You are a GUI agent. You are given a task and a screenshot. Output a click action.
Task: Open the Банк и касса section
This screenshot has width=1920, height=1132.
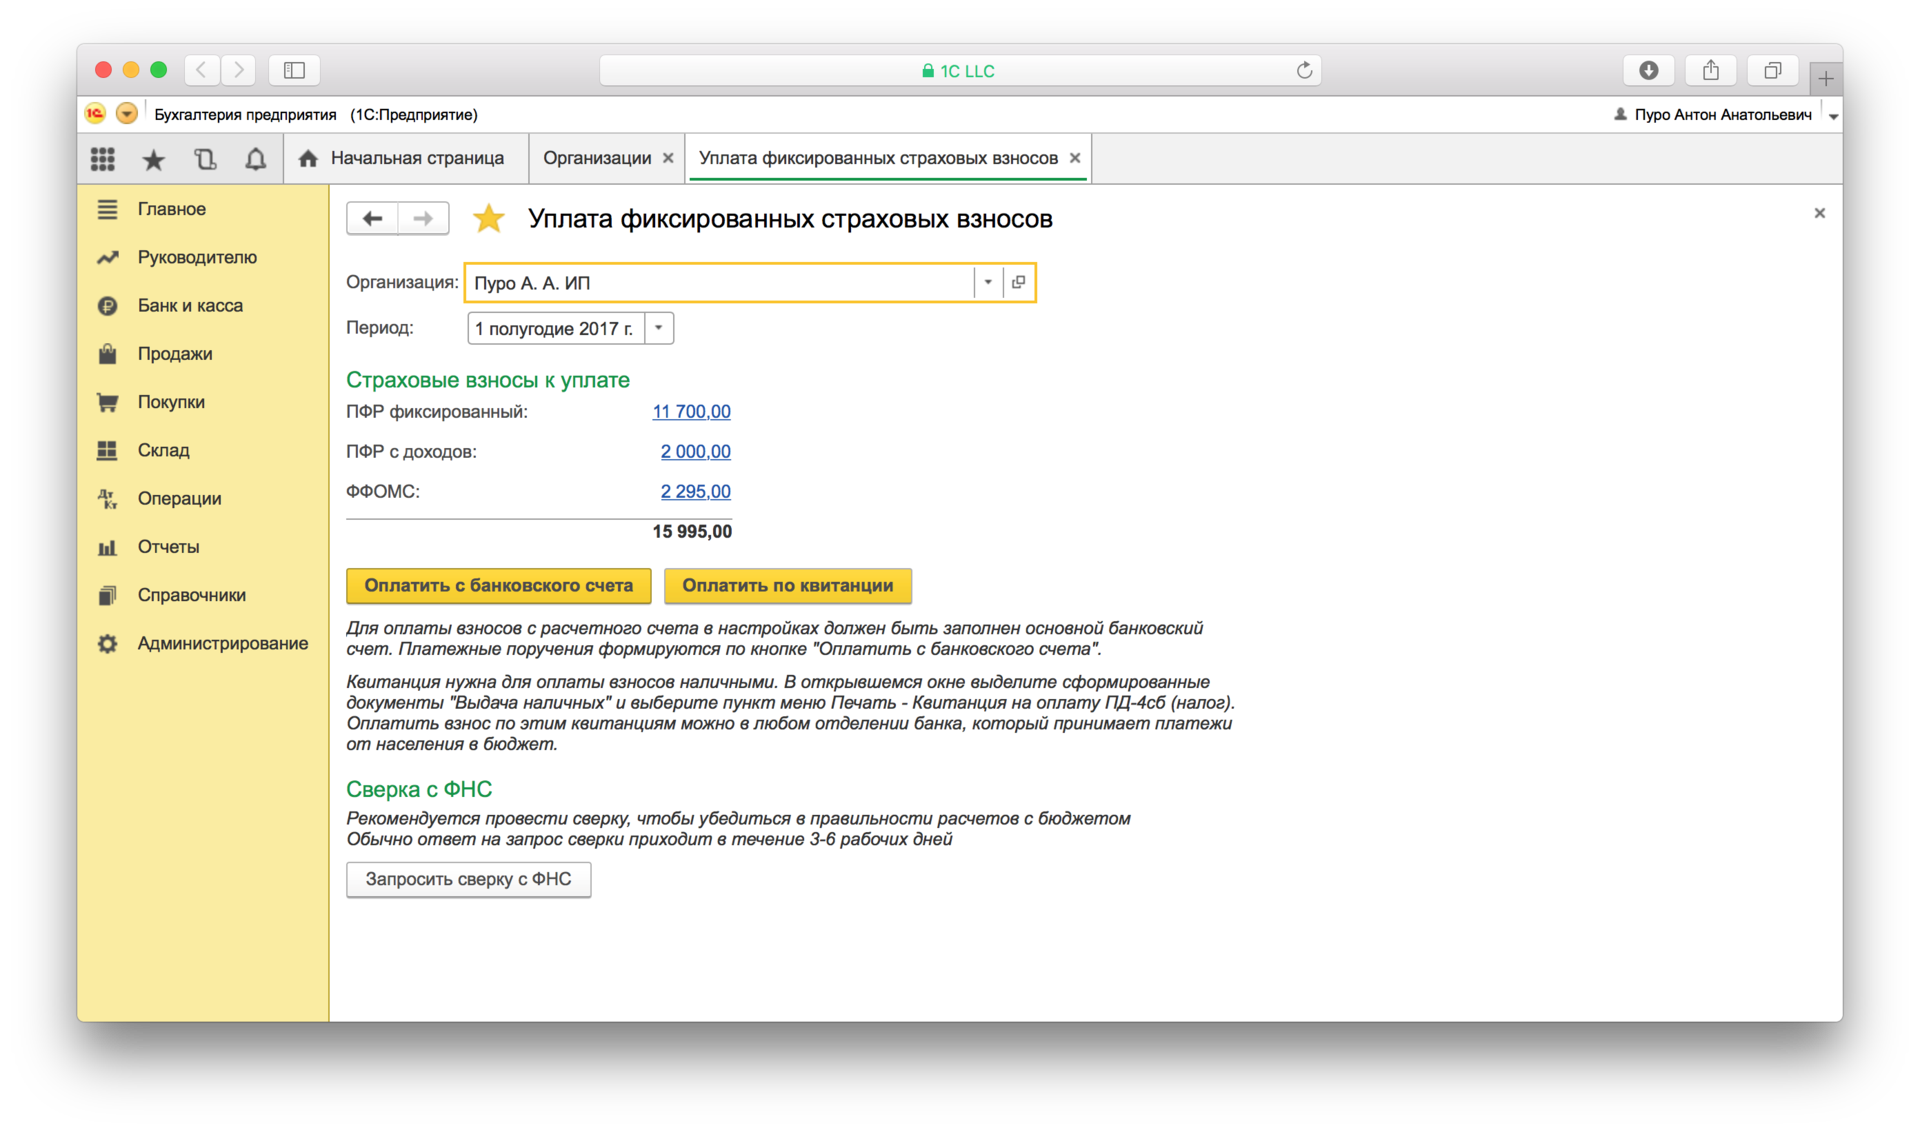coord(190,306)
